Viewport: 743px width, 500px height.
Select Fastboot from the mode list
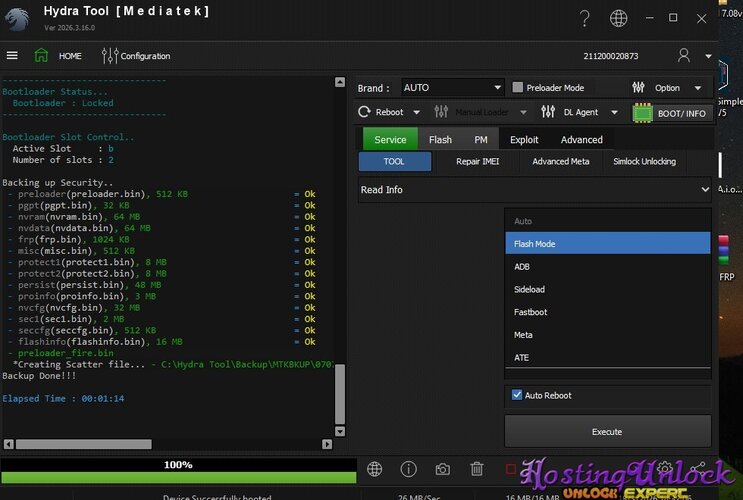[530, 312]
